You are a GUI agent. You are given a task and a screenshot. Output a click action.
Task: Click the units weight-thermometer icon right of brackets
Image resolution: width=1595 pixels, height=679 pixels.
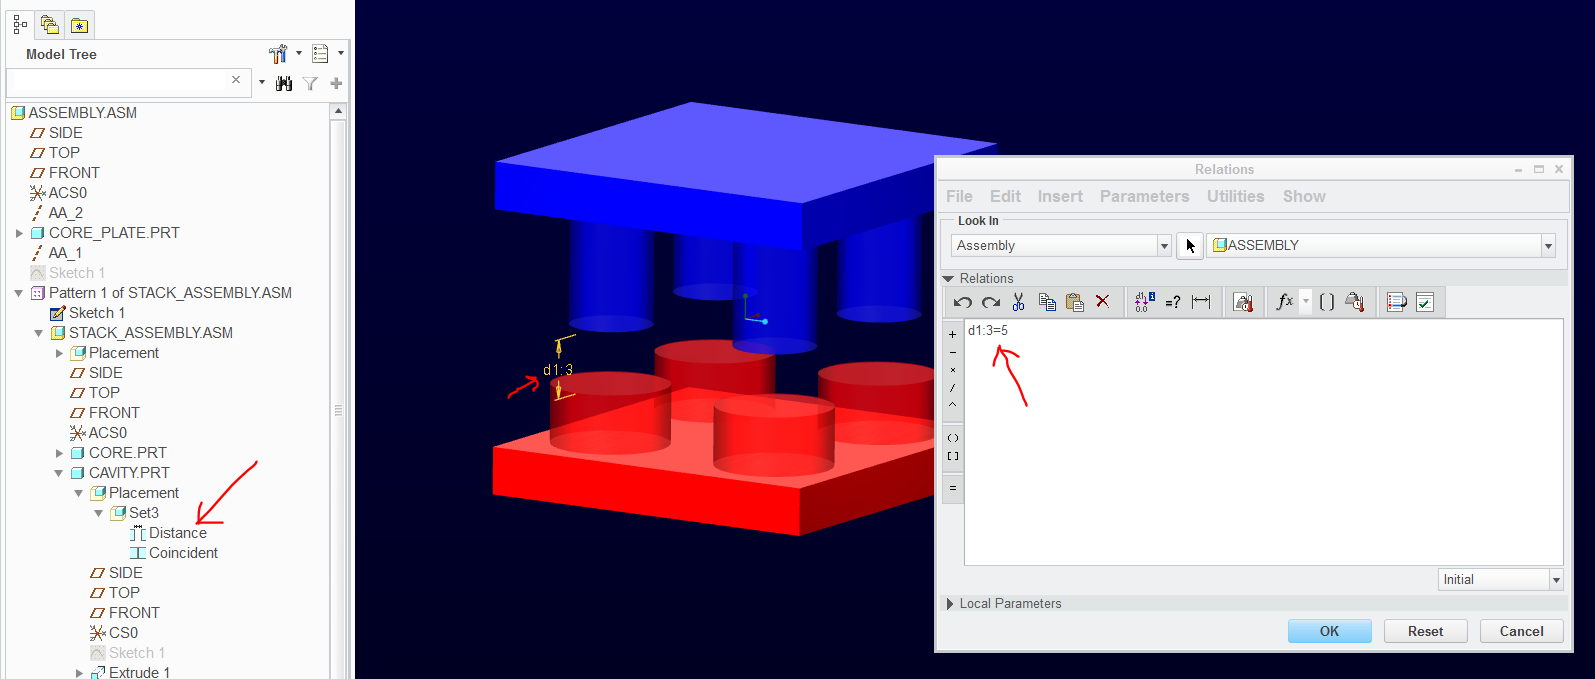pyautogui.click(x=1355, y=302)
